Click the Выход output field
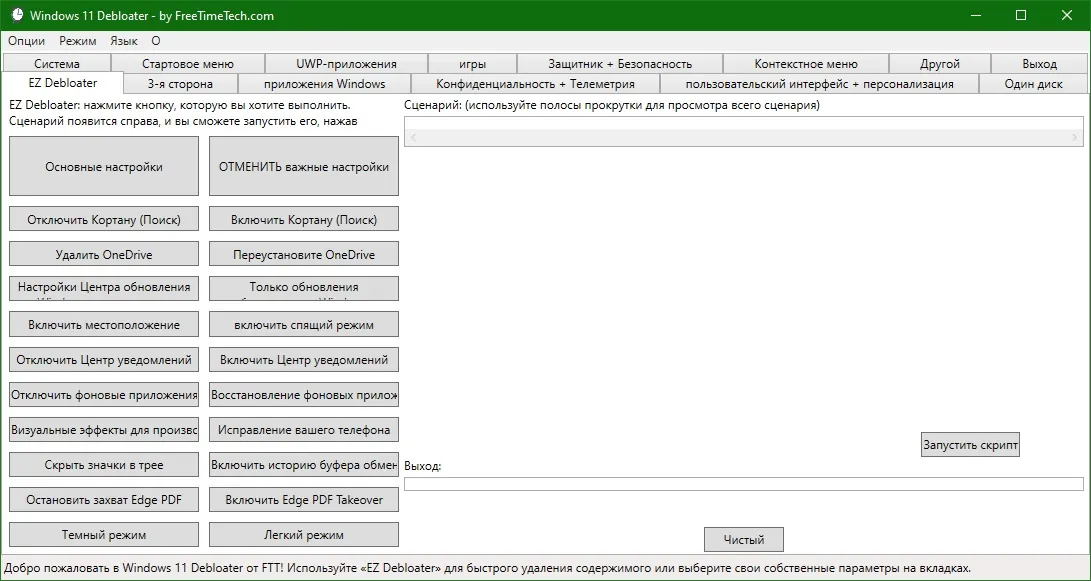The width and height of the screenshot is (1091, 581). [744, 484]
